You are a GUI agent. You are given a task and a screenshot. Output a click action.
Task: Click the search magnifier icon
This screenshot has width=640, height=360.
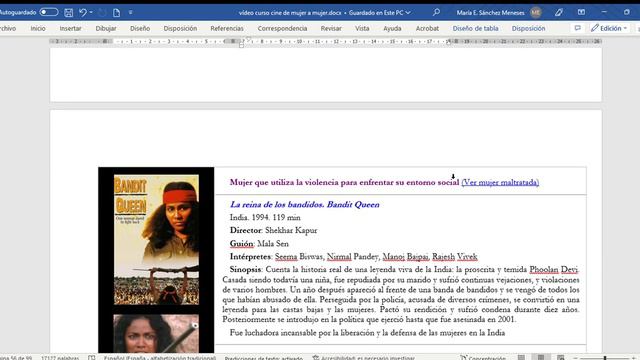pos(436,12)
